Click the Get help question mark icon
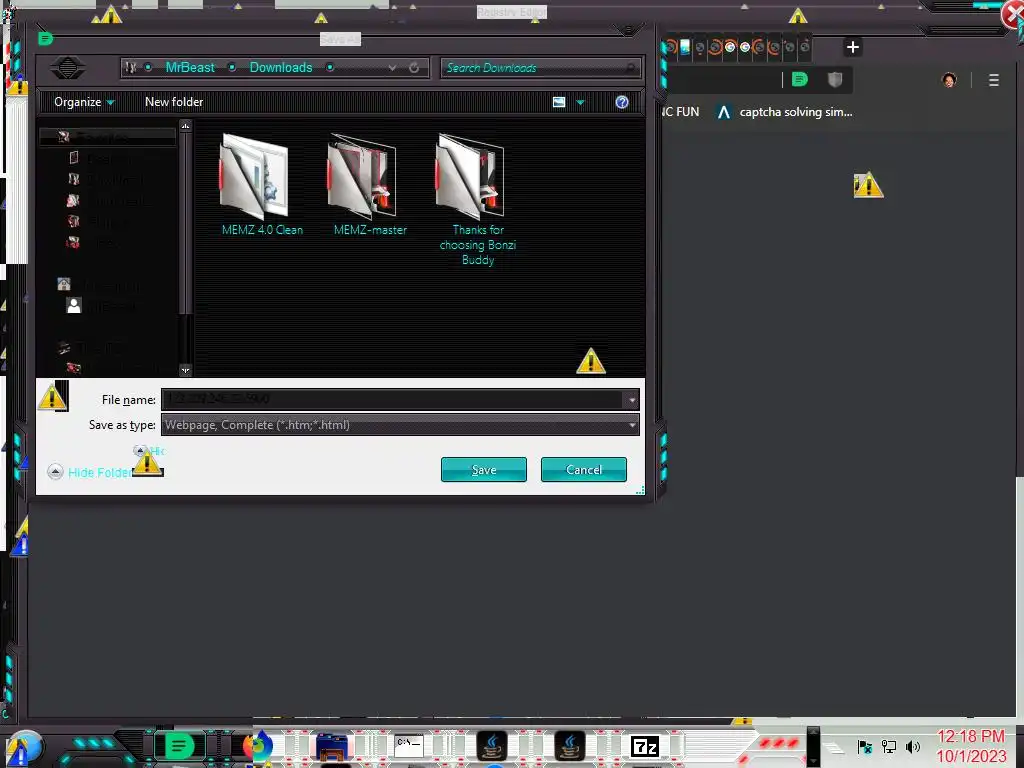Screen dimensions: 1024x768 [622, 102]
